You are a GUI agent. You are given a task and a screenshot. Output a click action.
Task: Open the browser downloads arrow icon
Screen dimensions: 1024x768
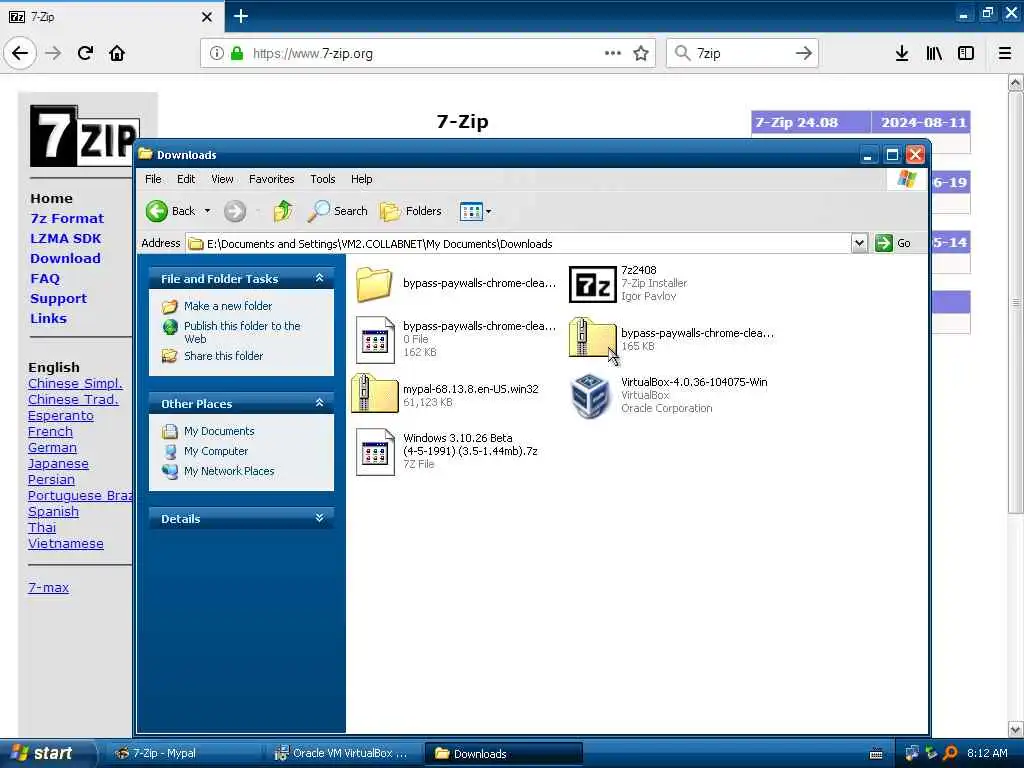click(901, 53)
